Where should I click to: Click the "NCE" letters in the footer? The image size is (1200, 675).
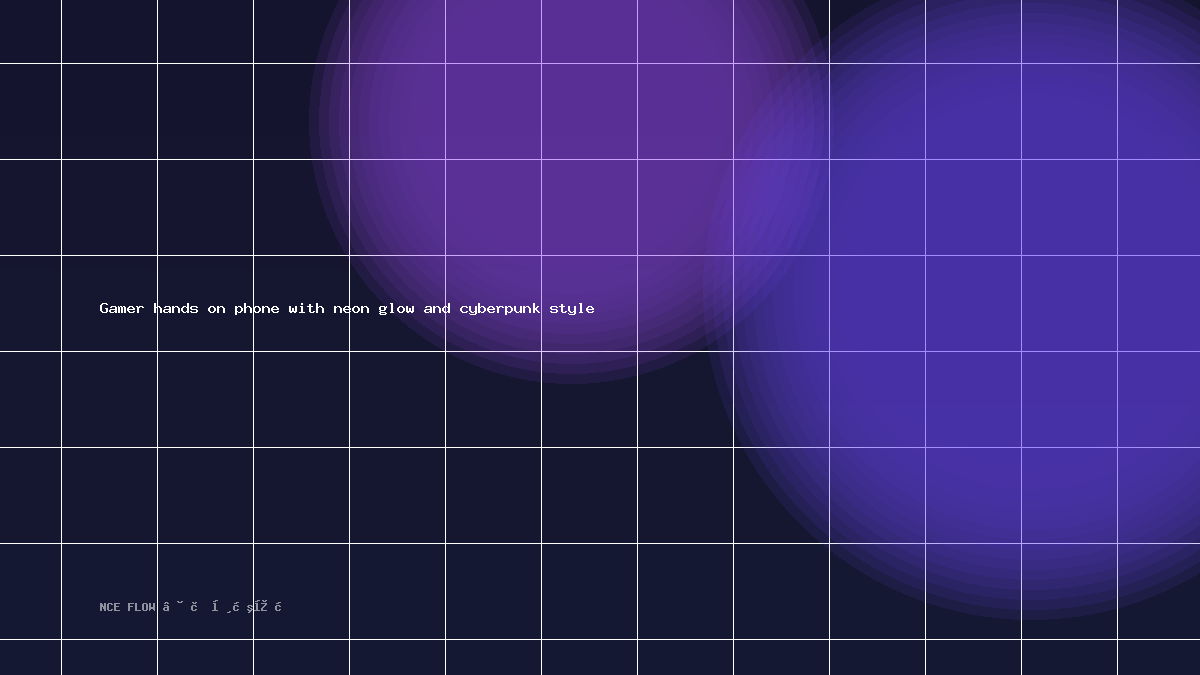110,607
